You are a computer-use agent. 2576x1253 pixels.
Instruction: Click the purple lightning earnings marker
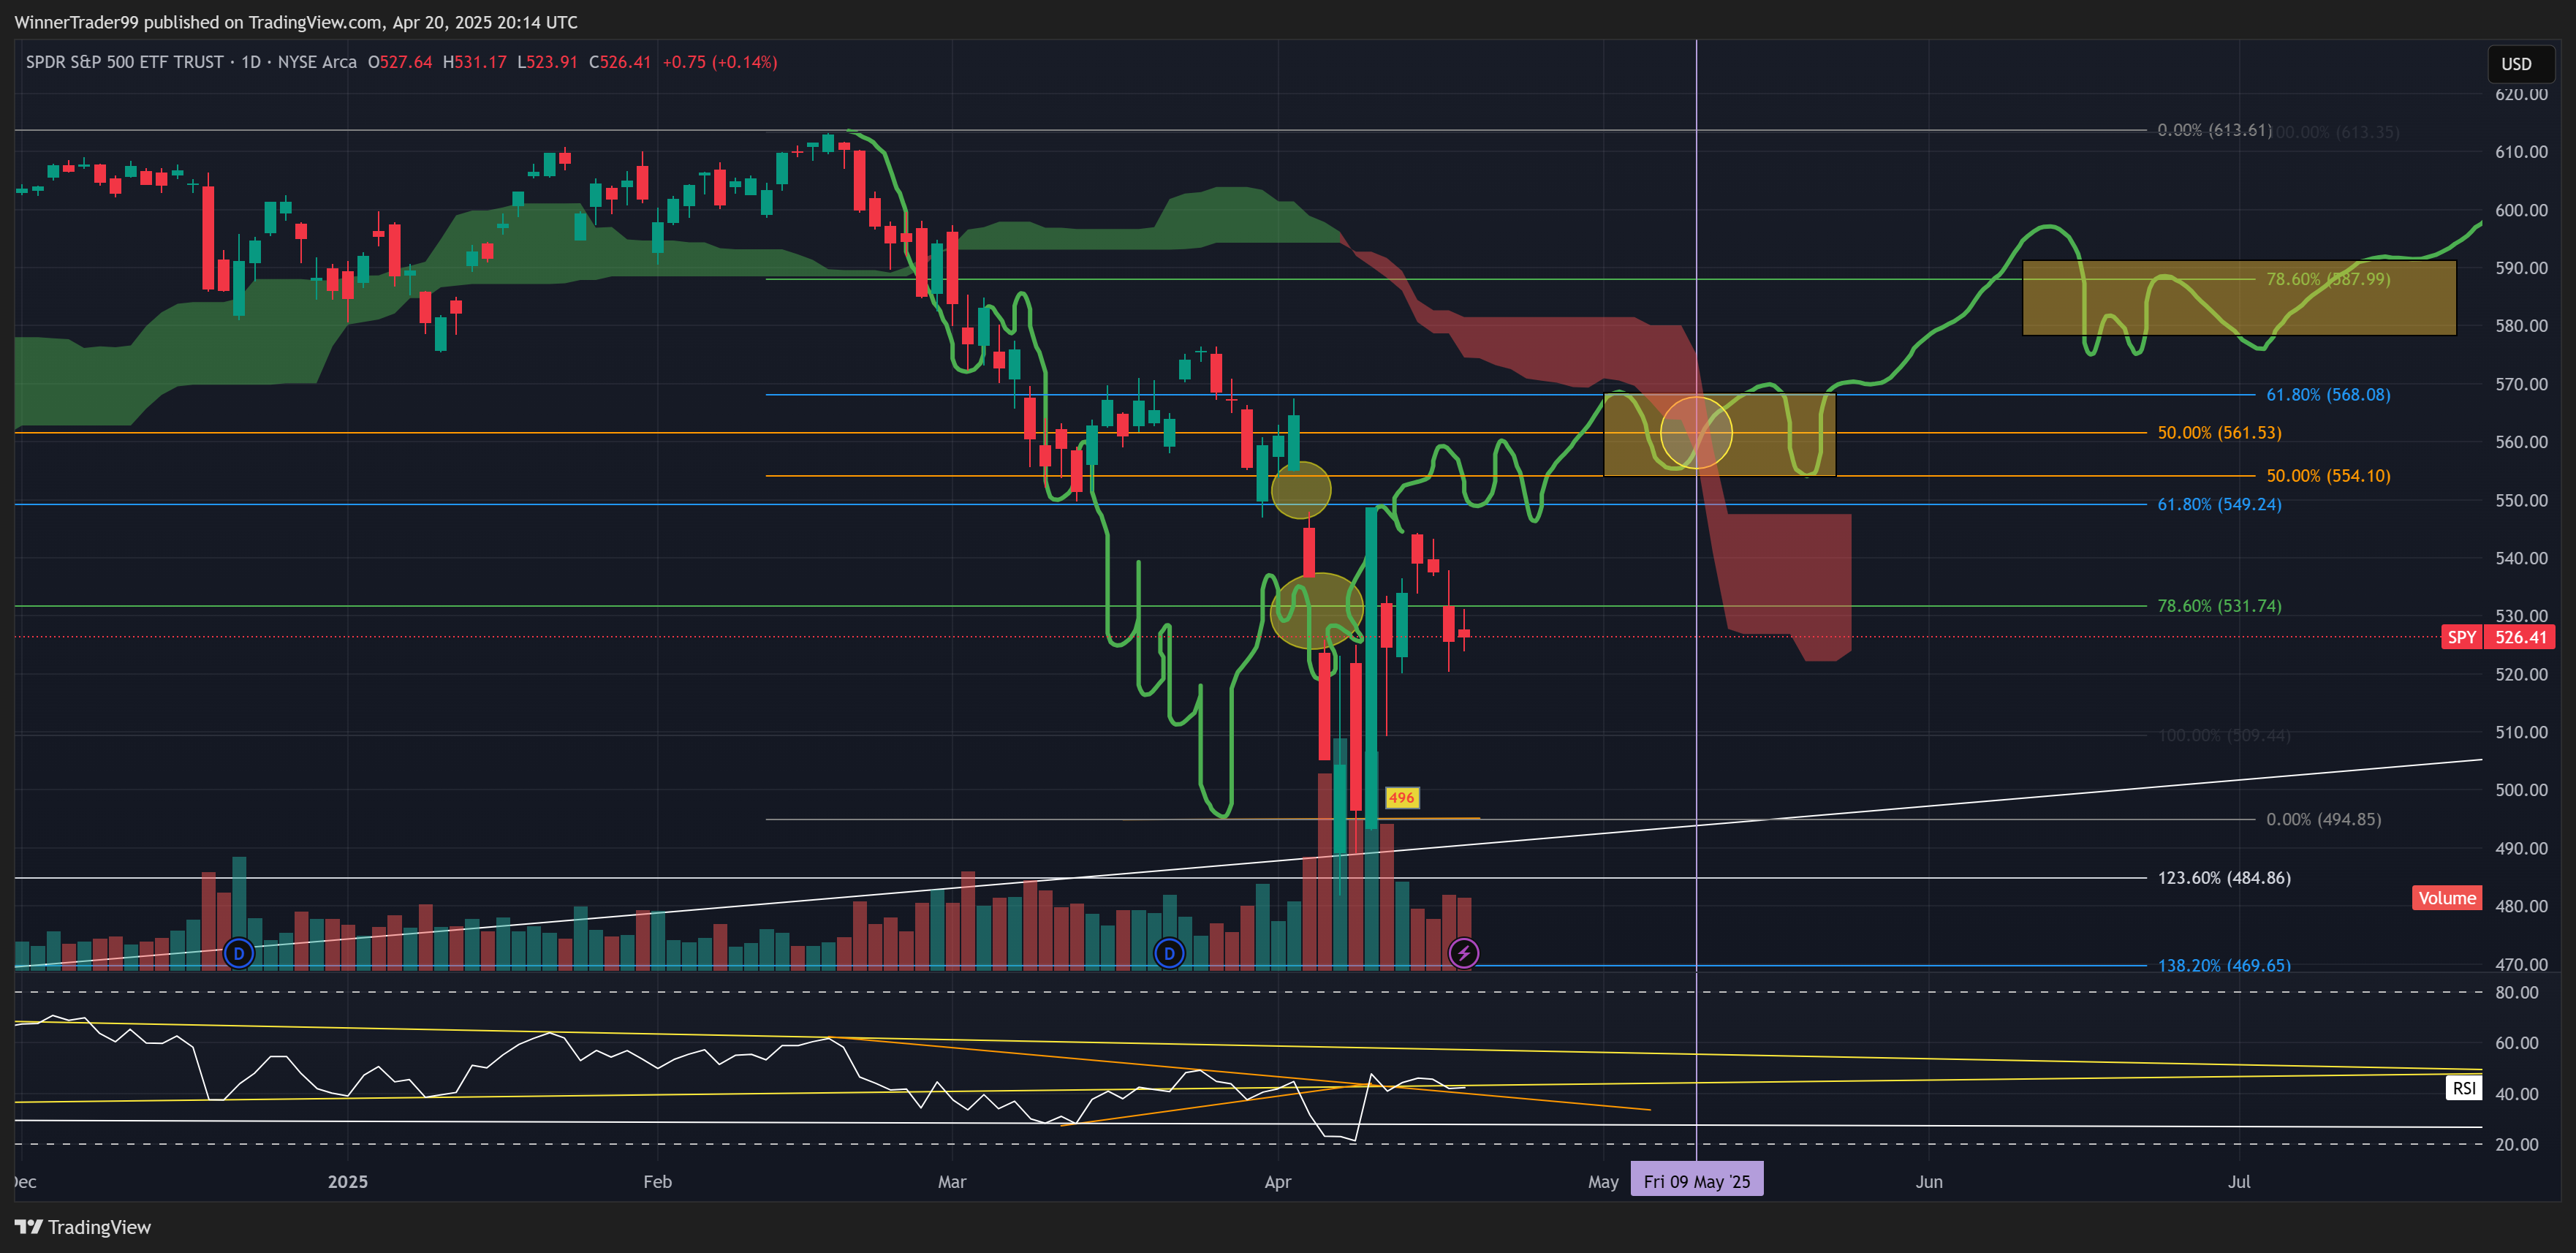pyautogui.click(x=1464, y=953)
